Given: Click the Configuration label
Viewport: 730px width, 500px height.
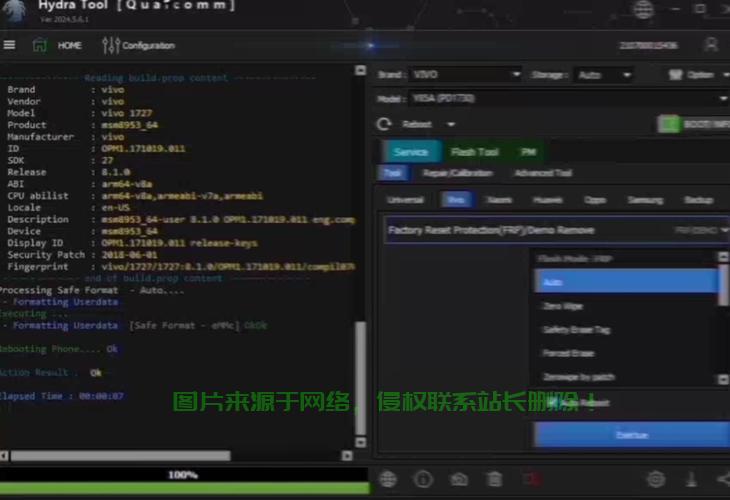Looking at the screenshot, I should (x=149, y=46).
